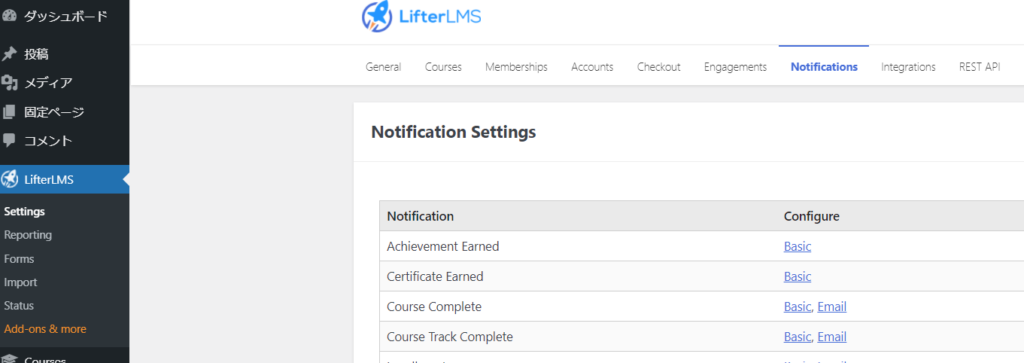
Task: Open Email link for Course Complete
Action: coord(832,307)
